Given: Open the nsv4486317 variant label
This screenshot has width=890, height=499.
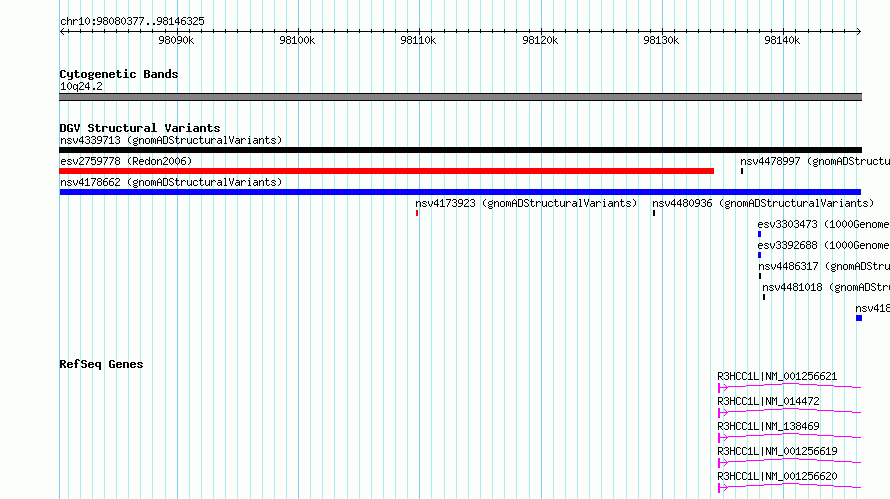Looking at the screenshot, I should 824,266.
